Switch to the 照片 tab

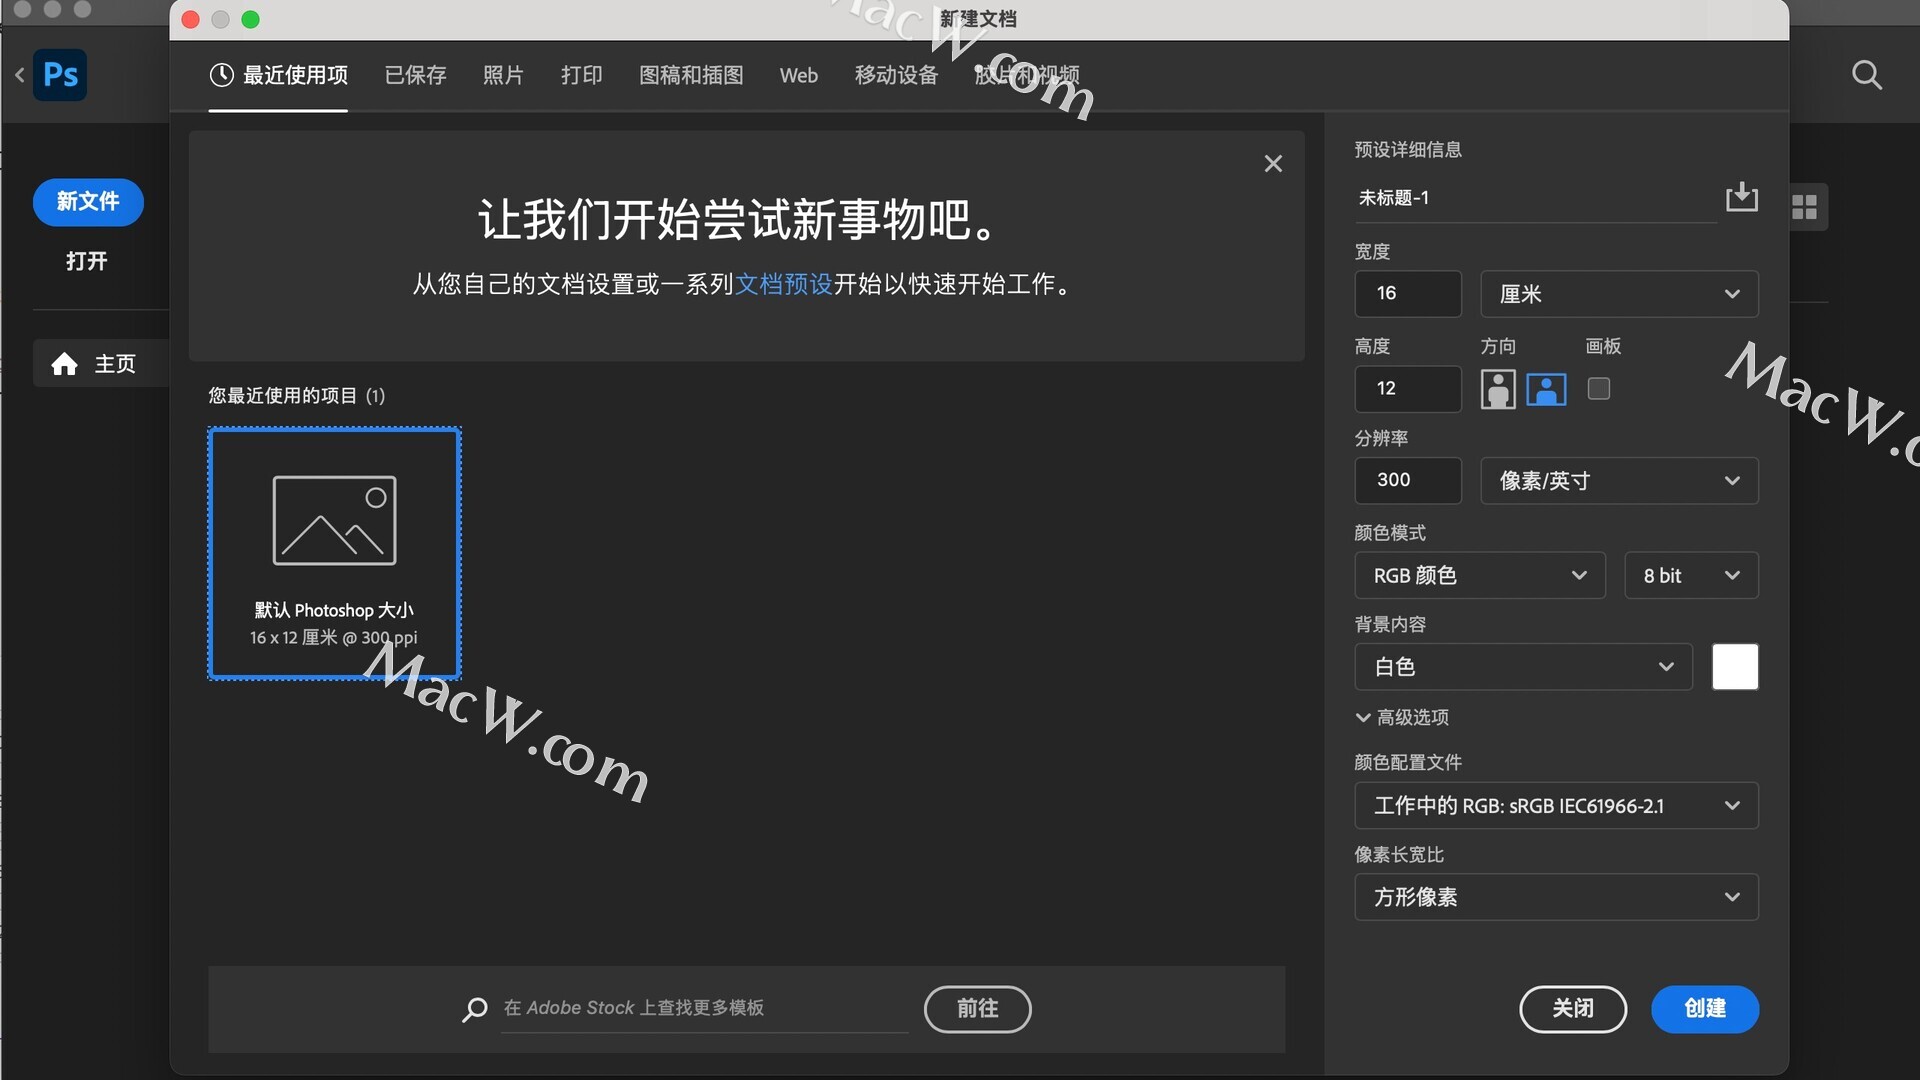pos(503,75)
